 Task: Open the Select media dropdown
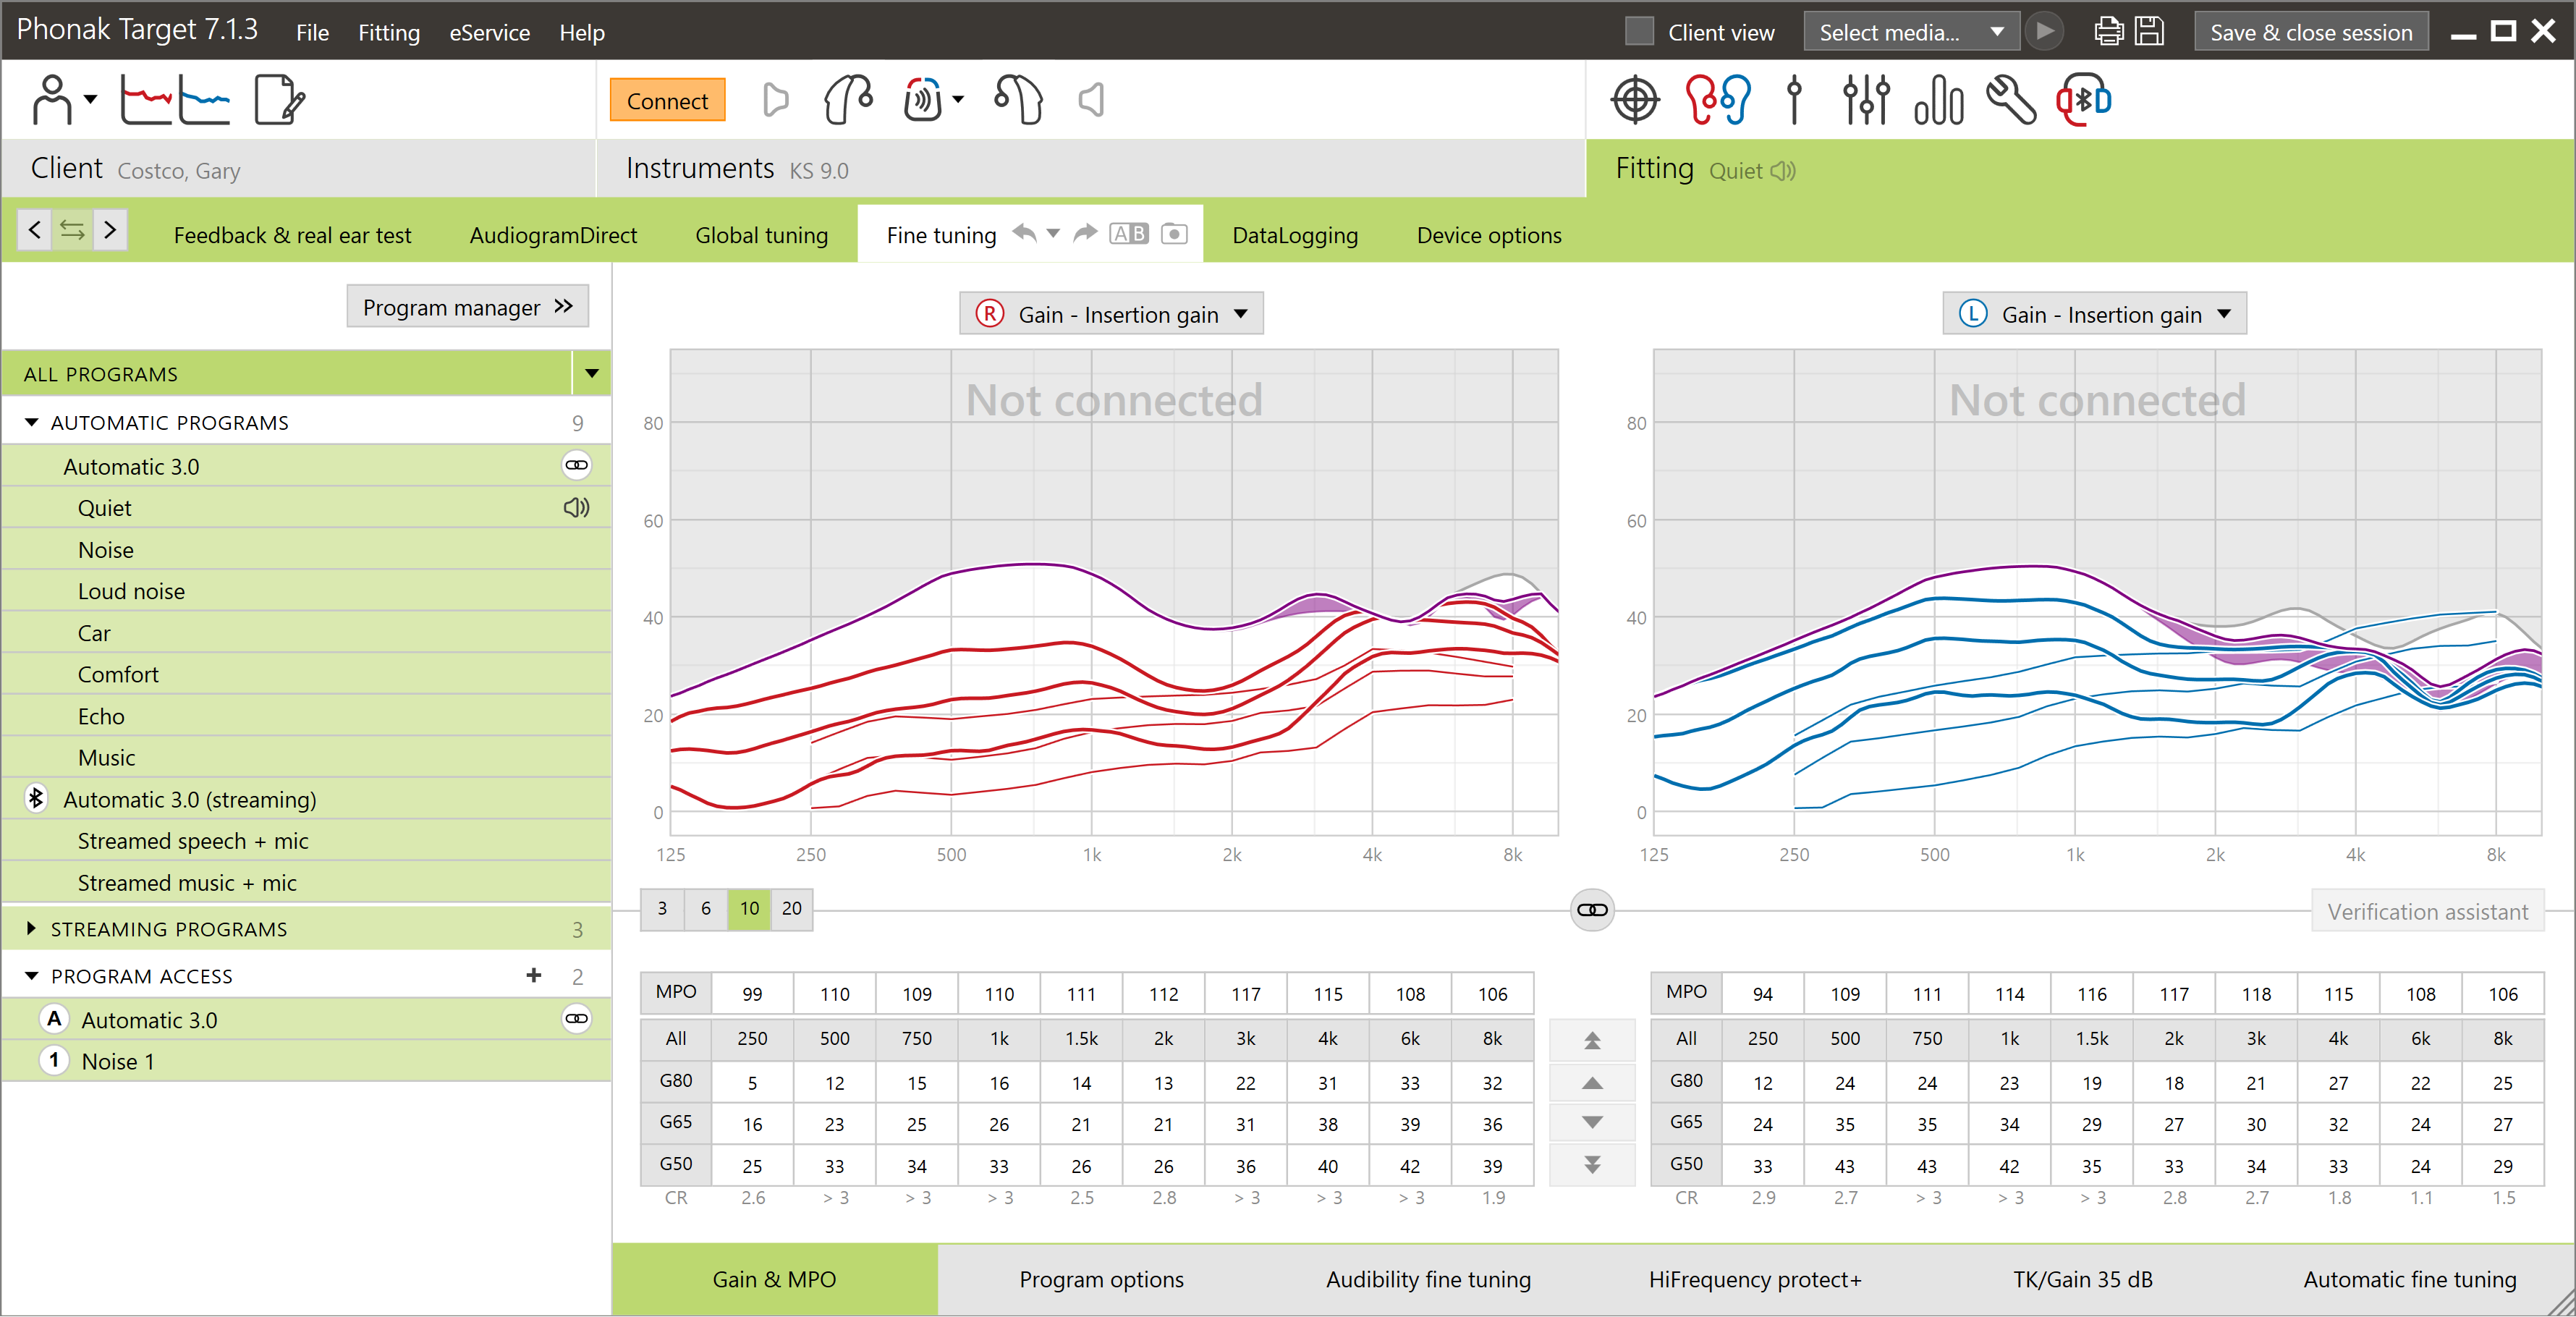[1911, 32]
